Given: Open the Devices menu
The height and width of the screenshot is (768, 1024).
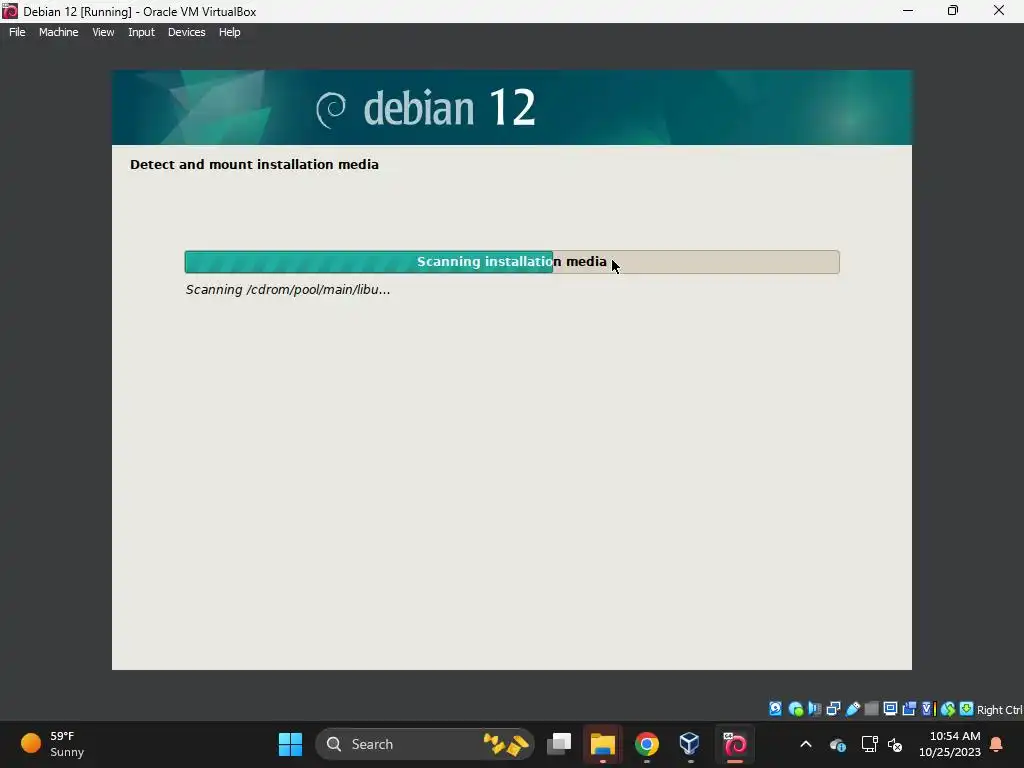Looking at the screenshot, I should (x=186, y=32).
